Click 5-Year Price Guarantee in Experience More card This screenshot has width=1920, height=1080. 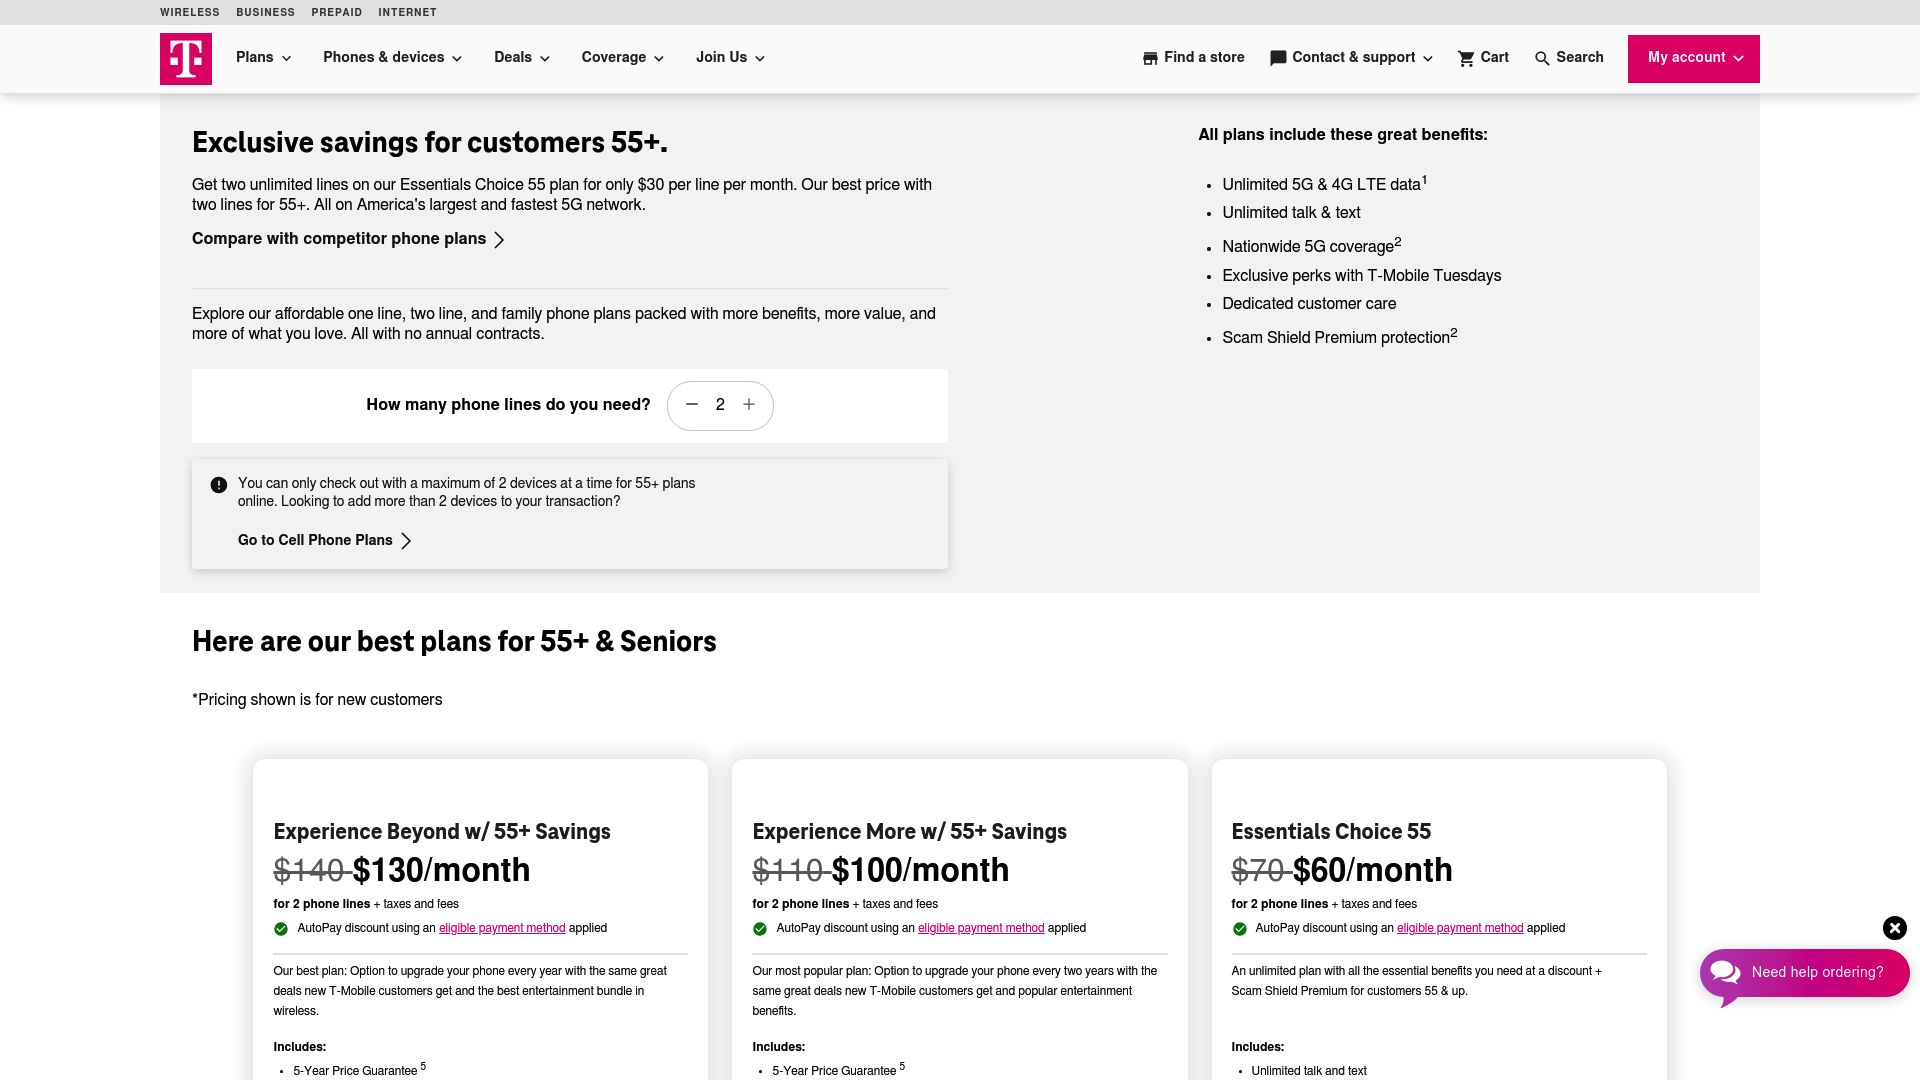[x=838, y=1070]
